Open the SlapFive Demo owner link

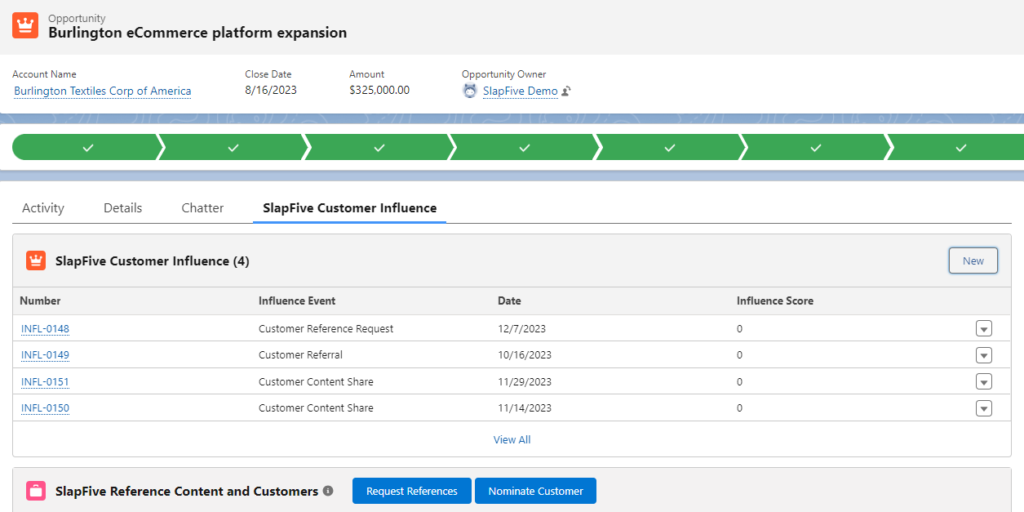(520, 91)
